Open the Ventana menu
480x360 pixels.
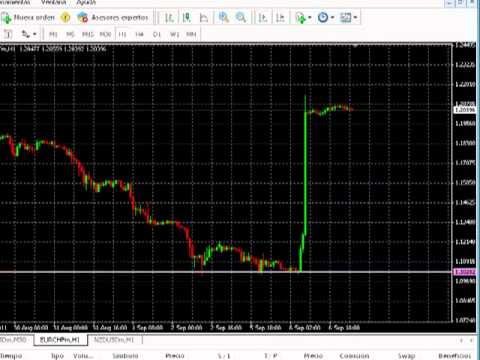point(53,2)
